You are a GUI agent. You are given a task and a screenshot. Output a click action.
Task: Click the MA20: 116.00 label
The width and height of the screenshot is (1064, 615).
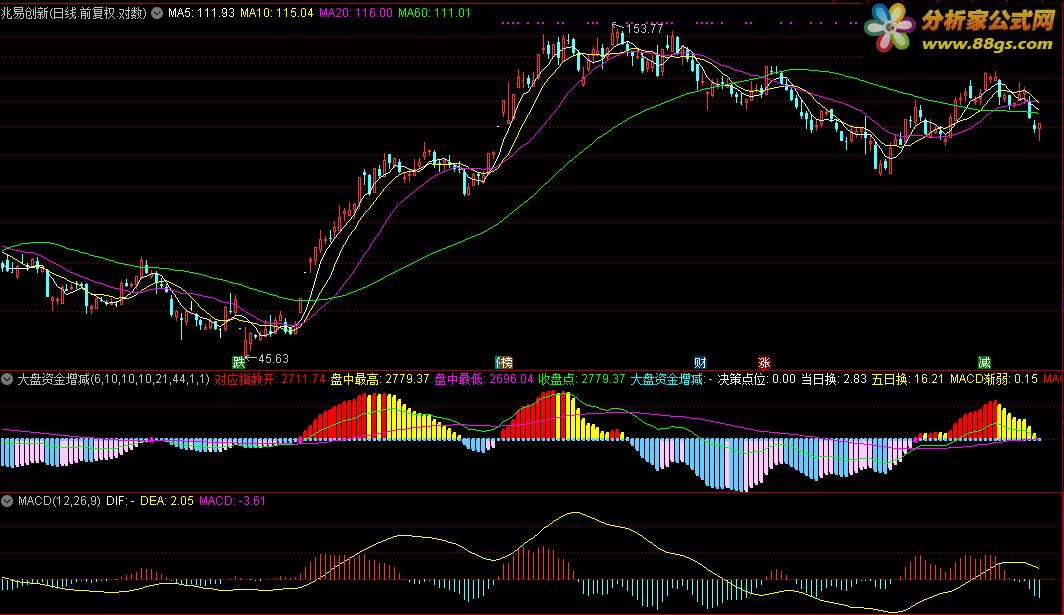click(x=356, y=13)
